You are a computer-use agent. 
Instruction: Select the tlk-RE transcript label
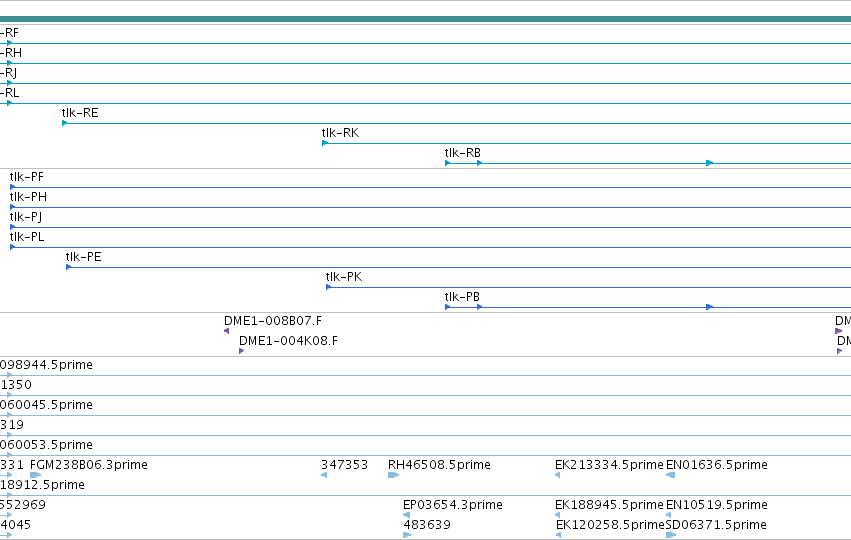[x=80, y=113]
